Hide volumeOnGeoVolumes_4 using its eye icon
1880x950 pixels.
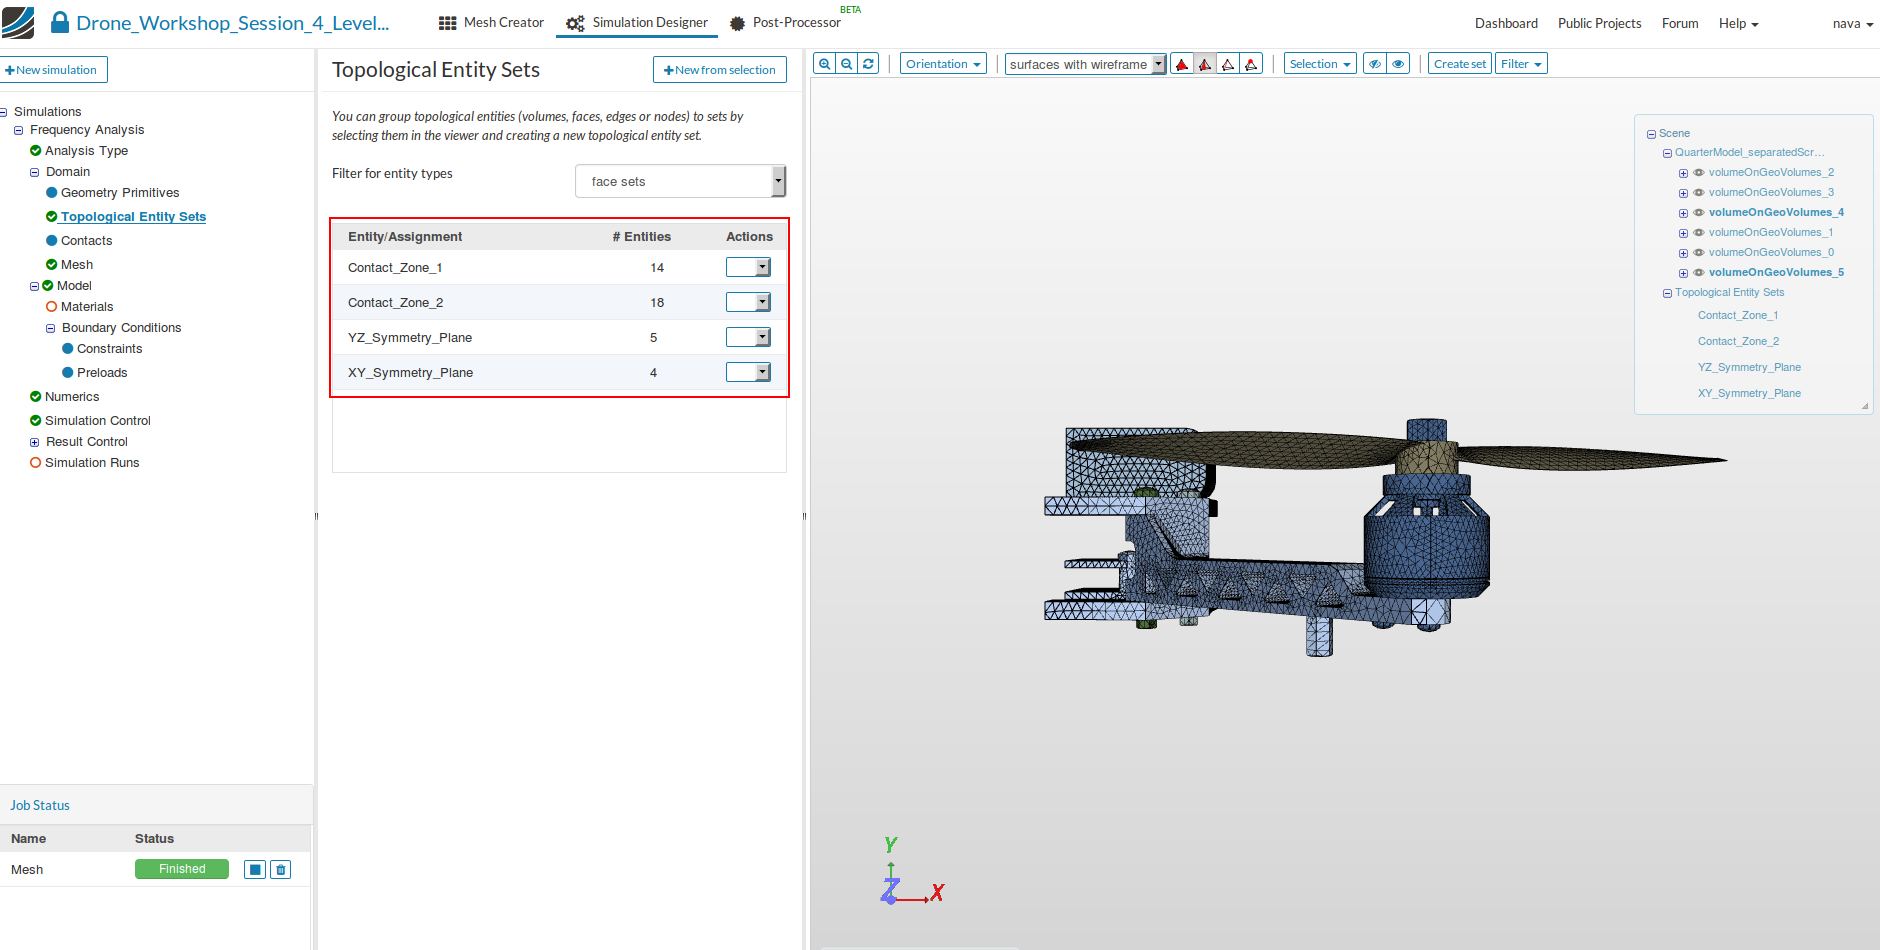[1698, 213]
